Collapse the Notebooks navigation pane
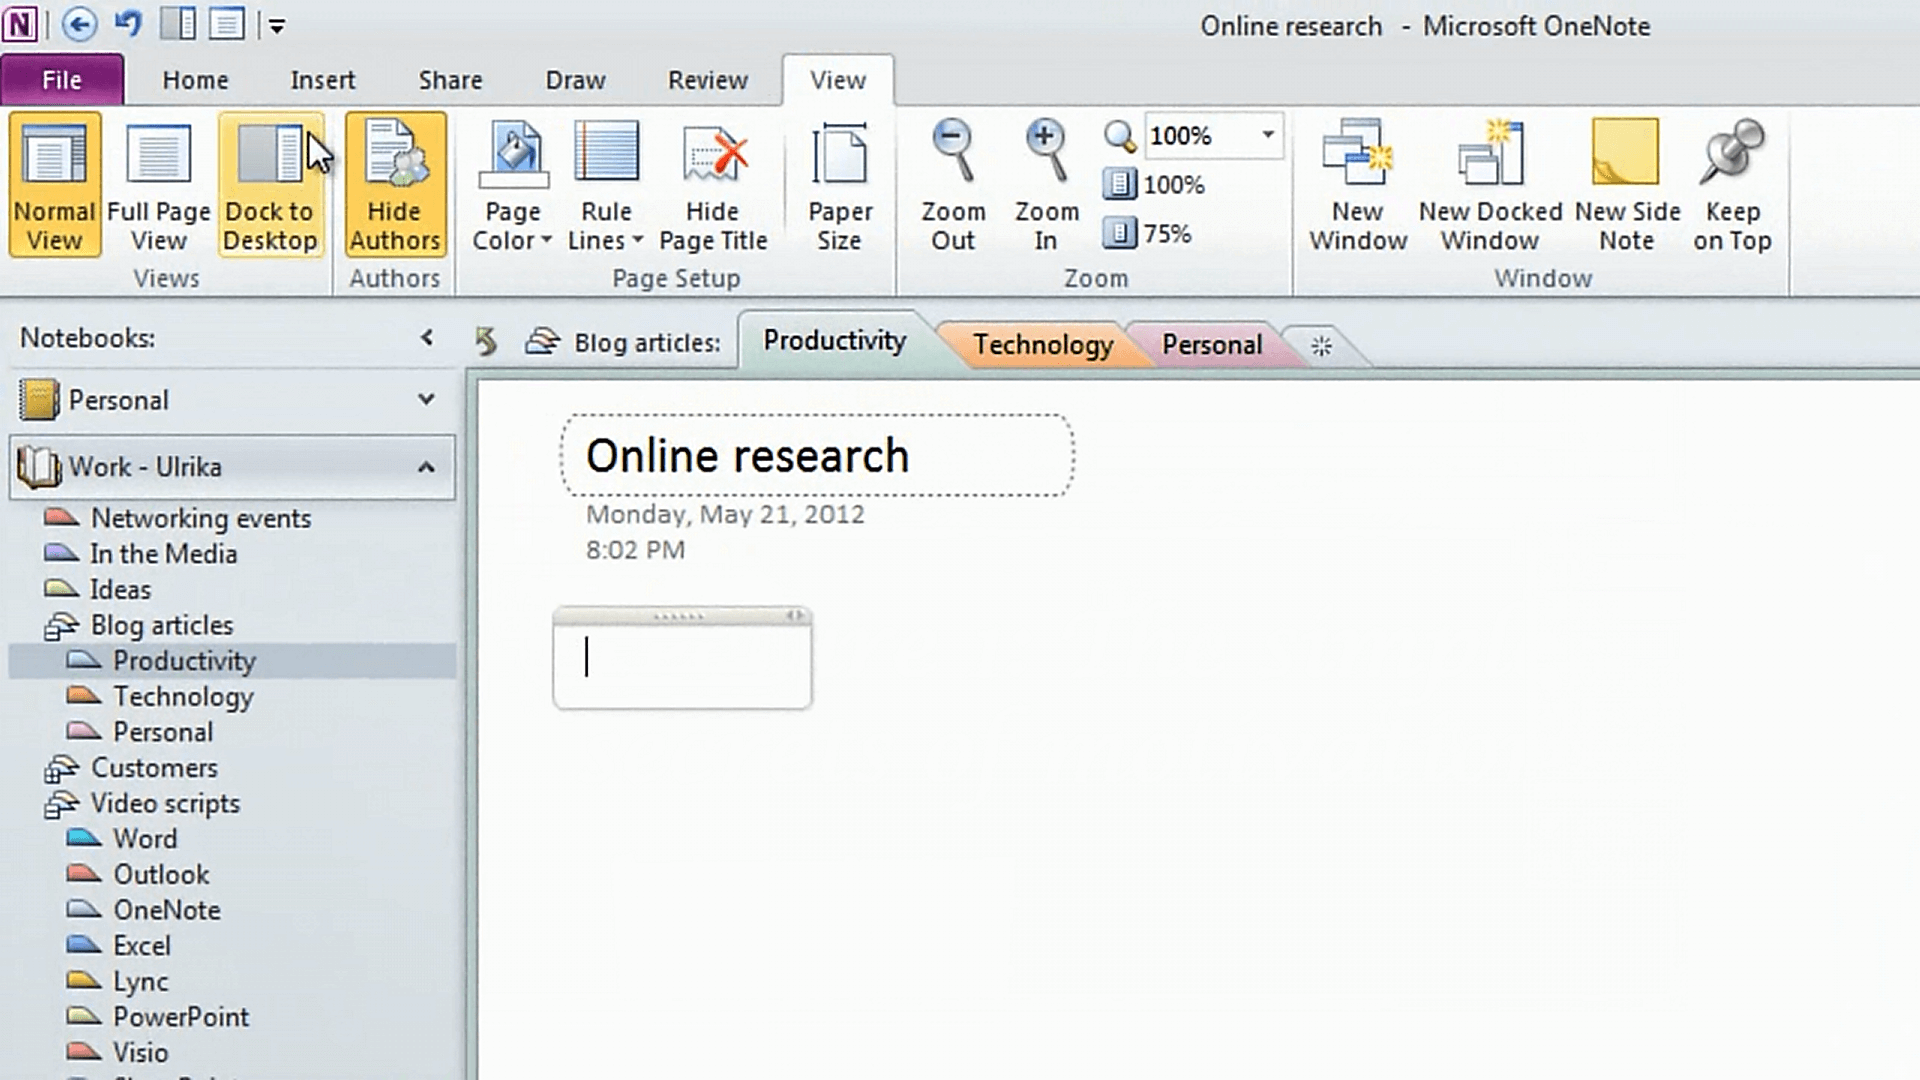 point(427,338)
